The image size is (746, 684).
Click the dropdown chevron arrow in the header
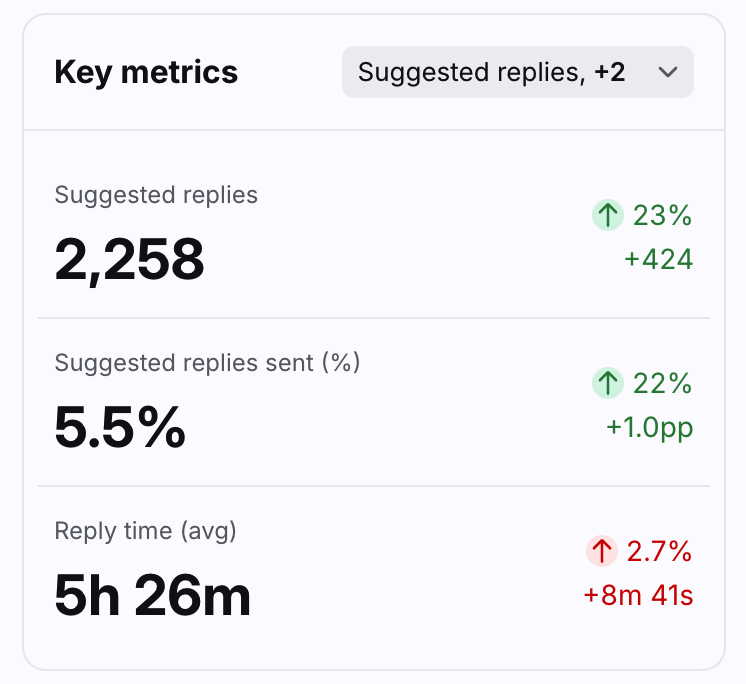pyautogui.click(x=669, y=72)
